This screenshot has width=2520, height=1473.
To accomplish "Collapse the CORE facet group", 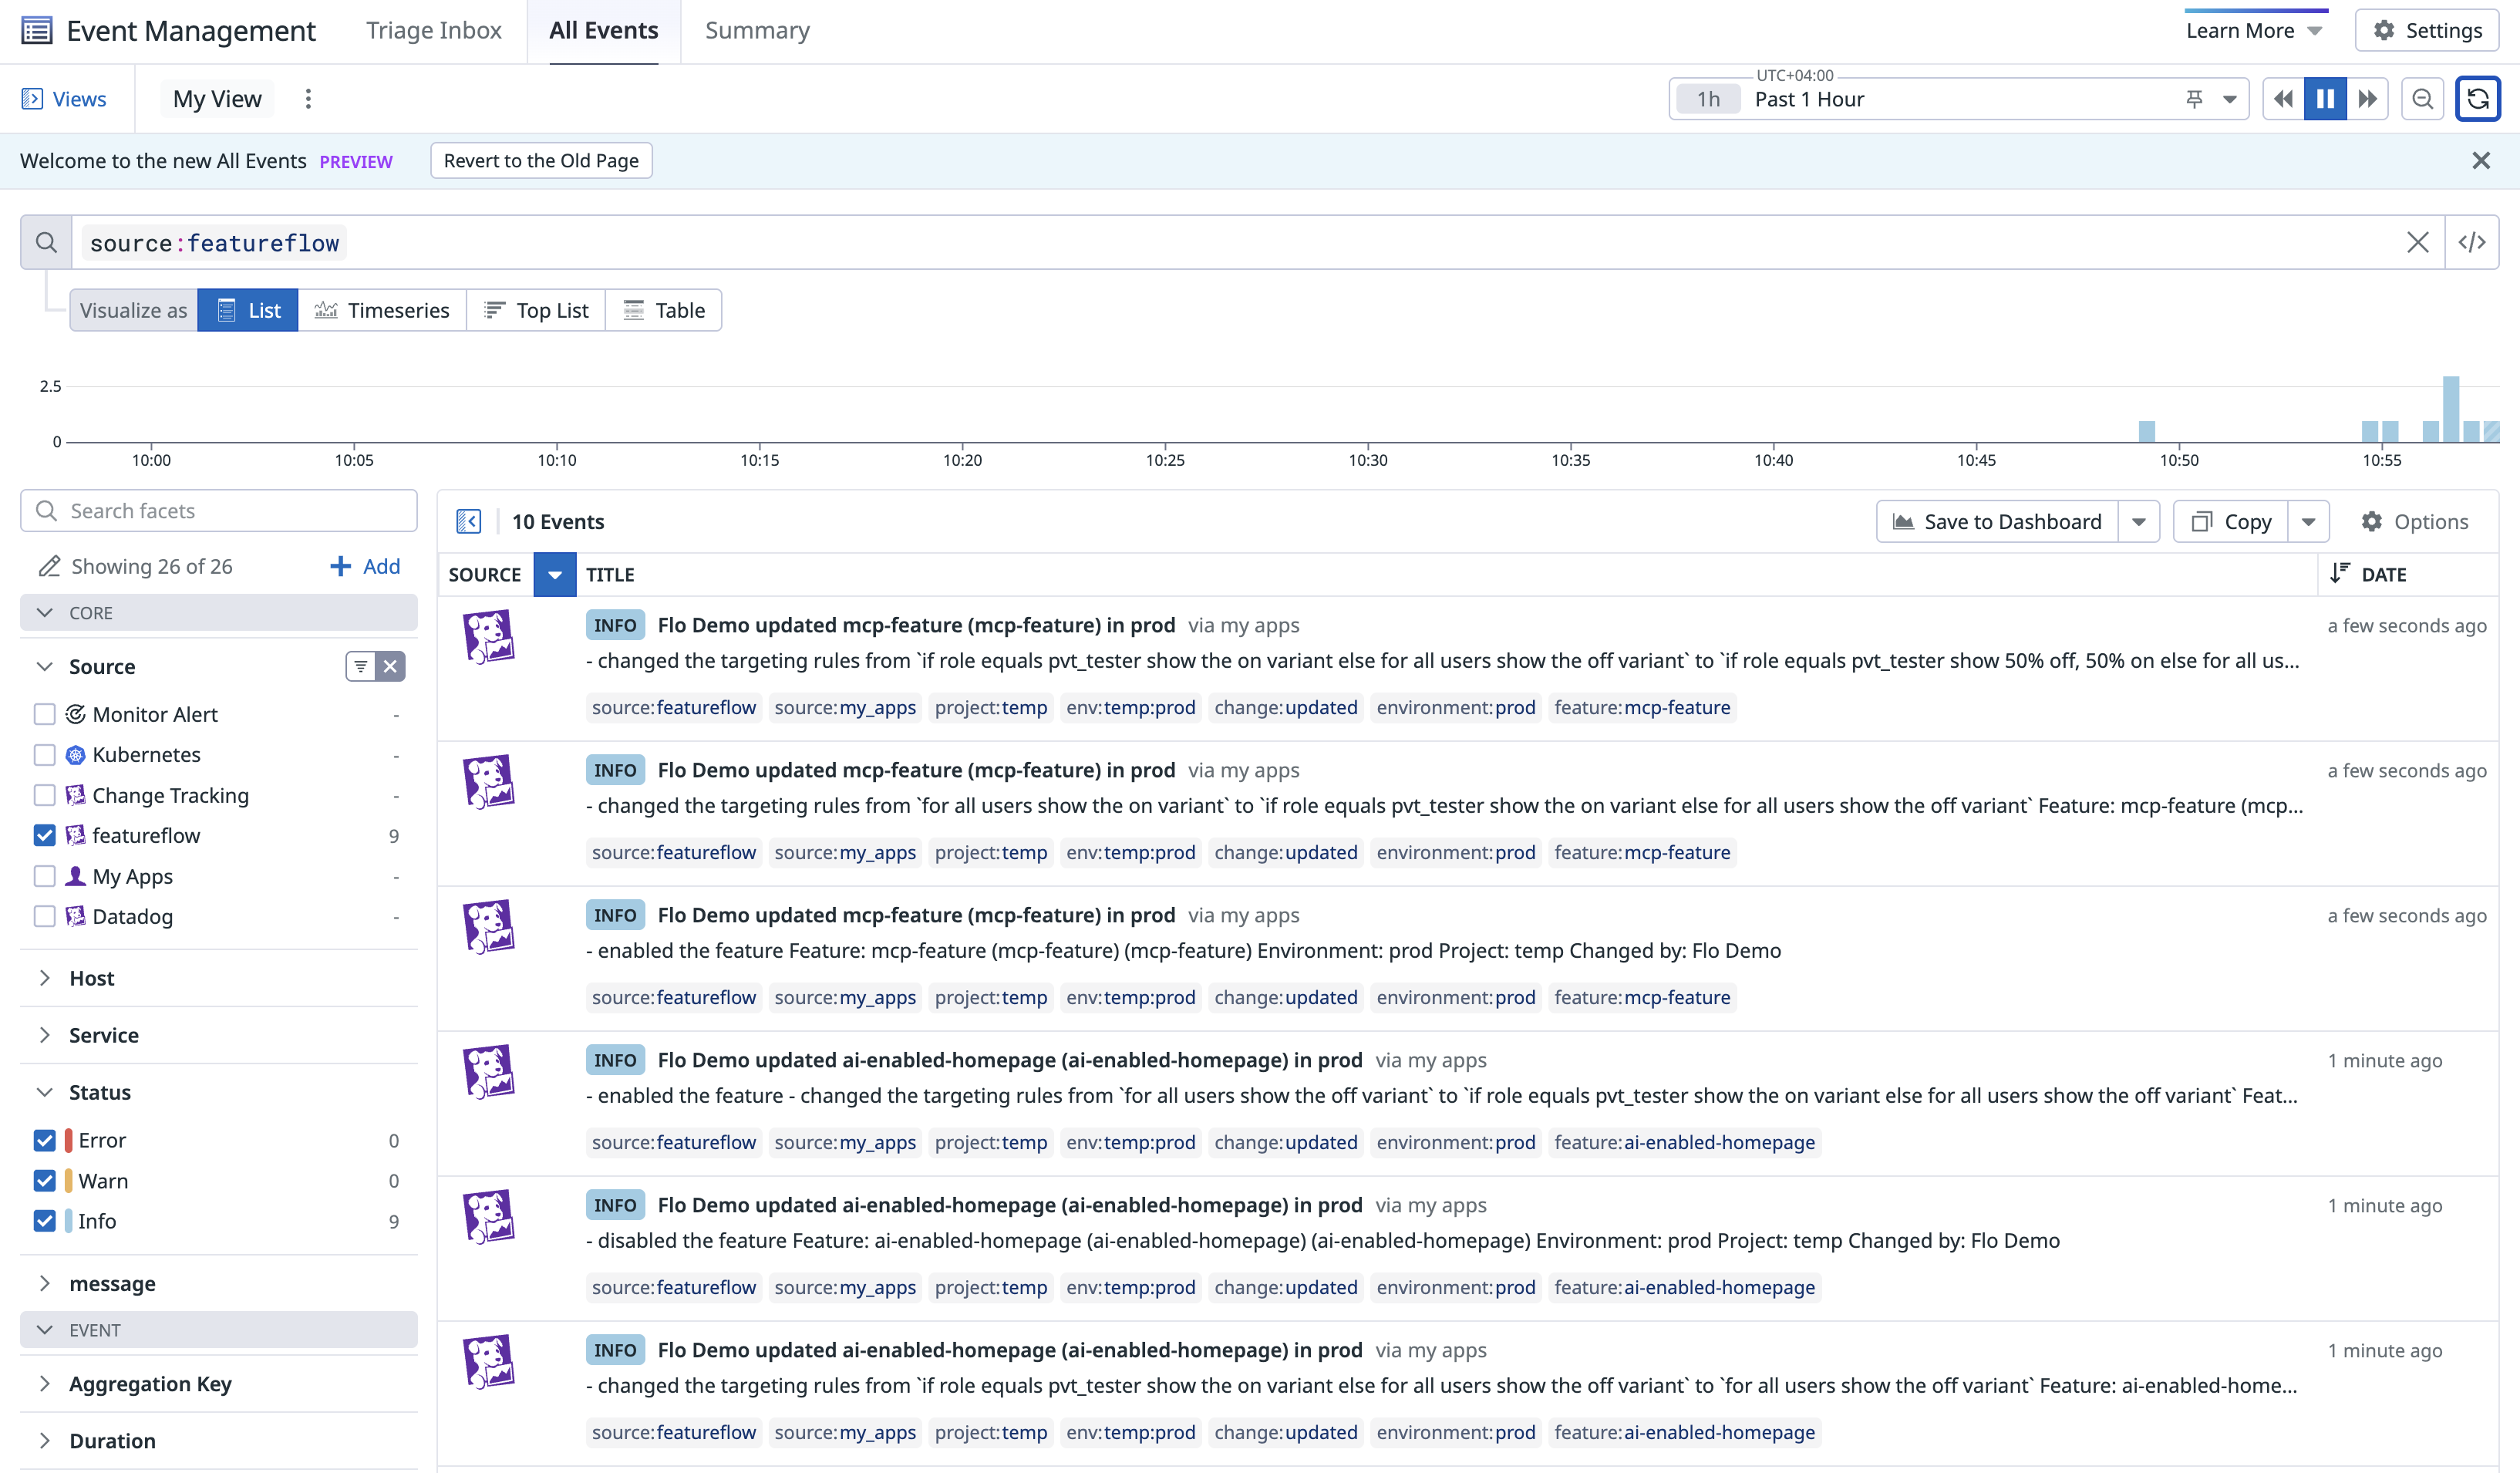I will click(x=219, y=612).
